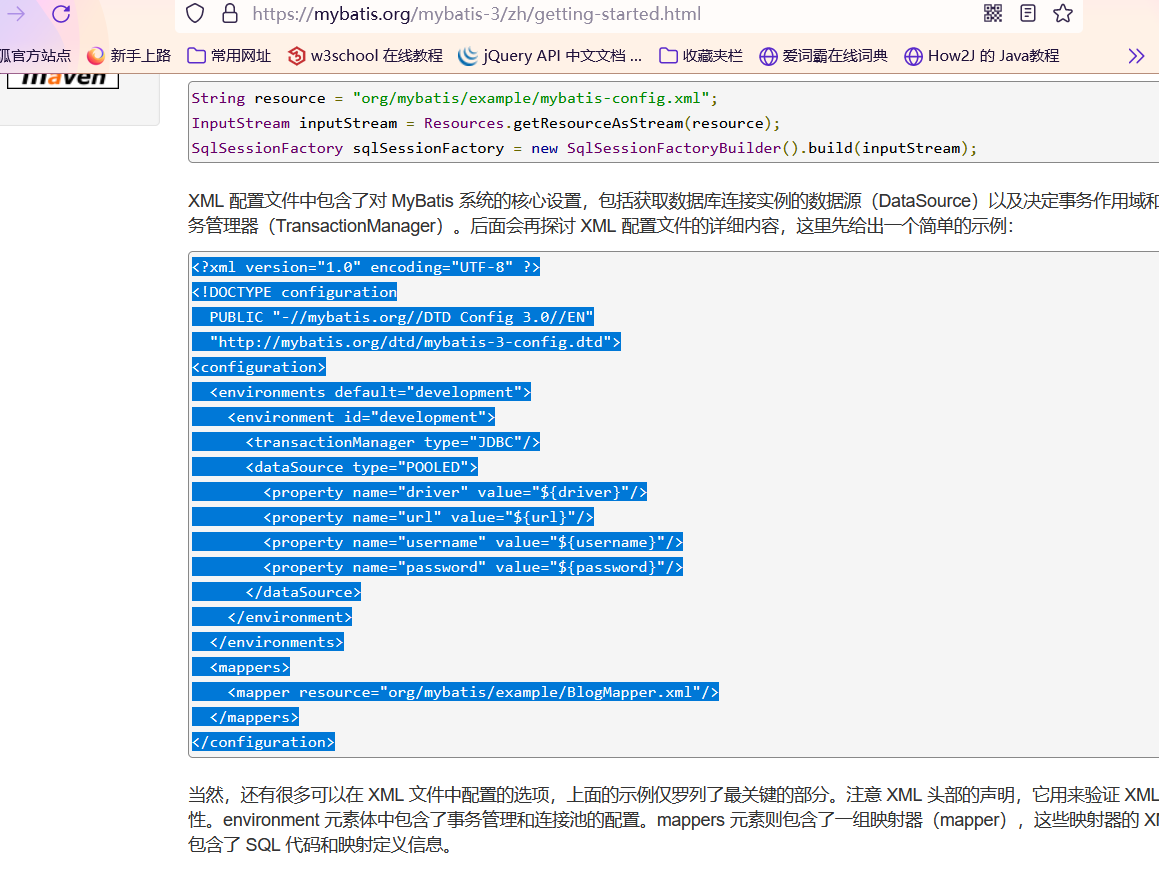Click the paragraph starting XML 配置文件中包含了

tap(673, 214)
